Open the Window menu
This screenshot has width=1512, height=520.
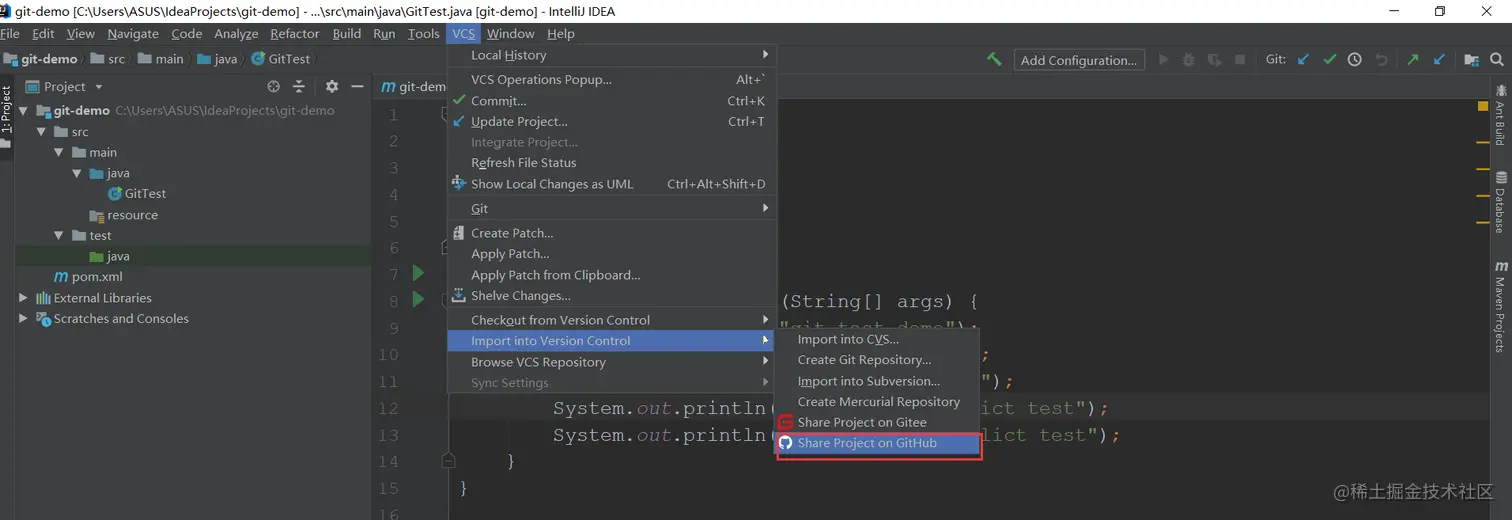(511, 33)
